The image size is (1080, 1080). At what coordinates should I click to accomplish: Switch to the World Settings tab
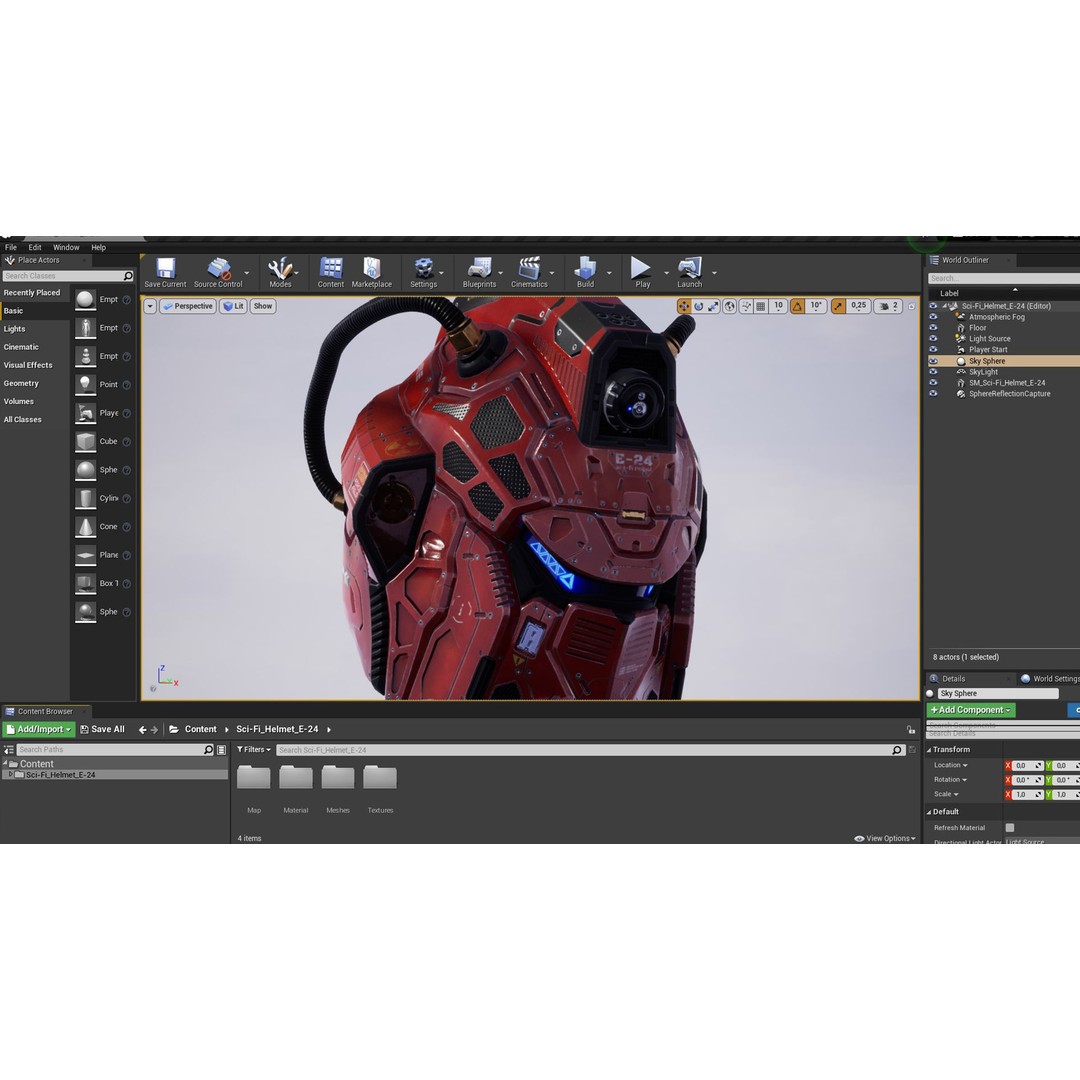click(x=1050, y=679)
